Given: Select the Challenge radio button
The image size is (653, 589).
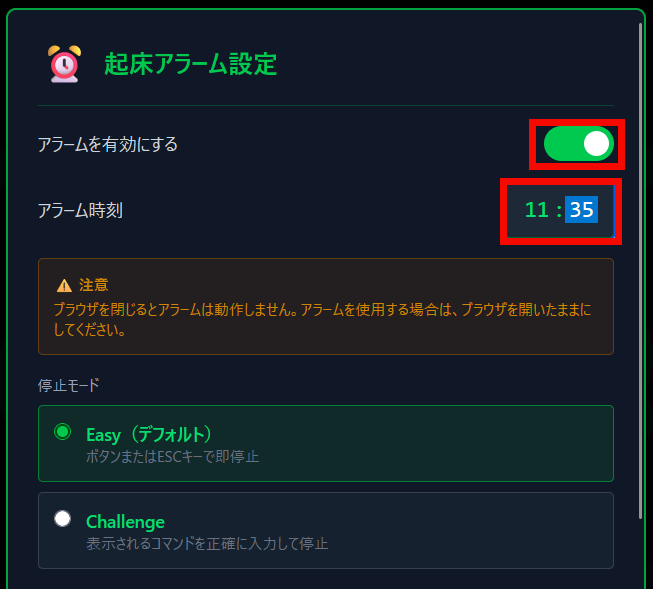Looking at the screenshot, I should click(x=62, y=519).
